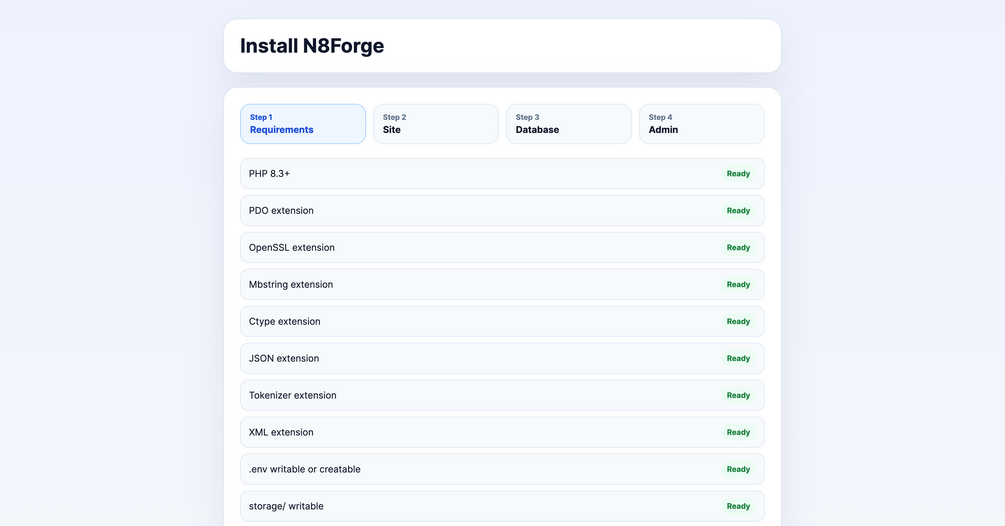
Task: Switch to the Step 4 Admin tab
Action: point(701,124)
